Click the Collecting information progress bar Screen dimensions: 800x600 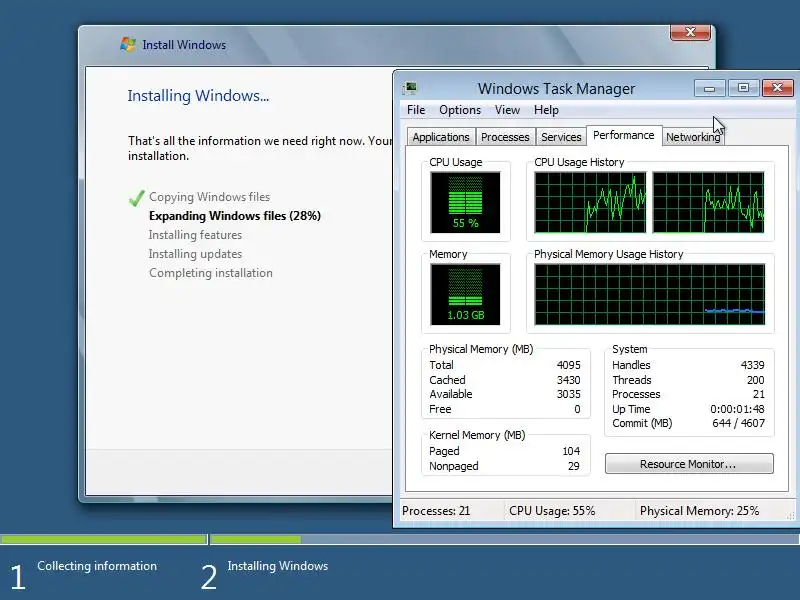[x=104, y=539]
